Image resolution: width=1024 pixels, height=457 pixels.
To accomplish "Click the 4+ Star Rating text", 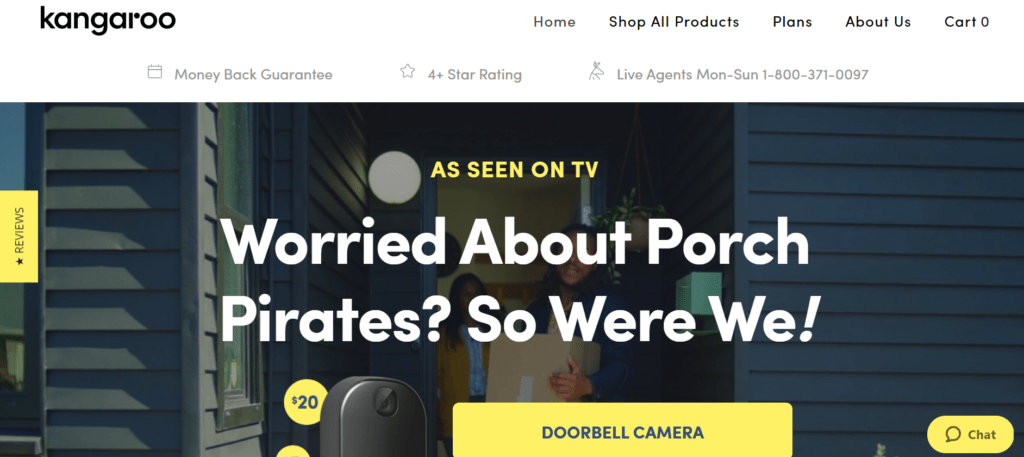I will coord(475,74).
